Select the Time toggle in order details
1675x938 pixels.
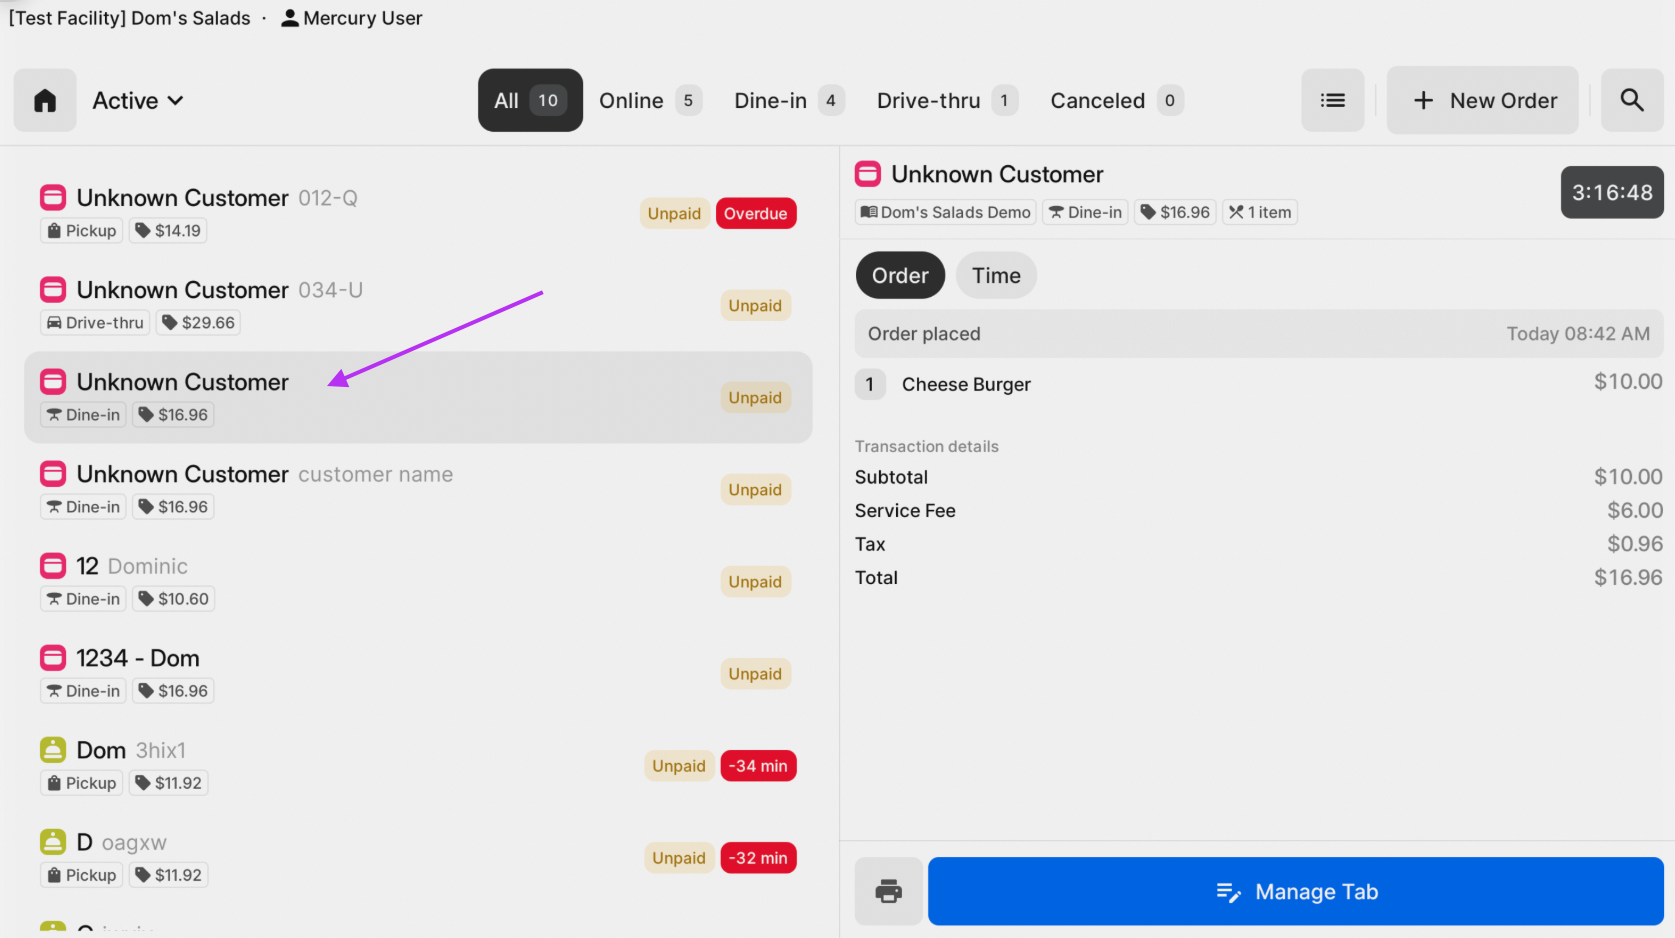[x=996, y=276]
